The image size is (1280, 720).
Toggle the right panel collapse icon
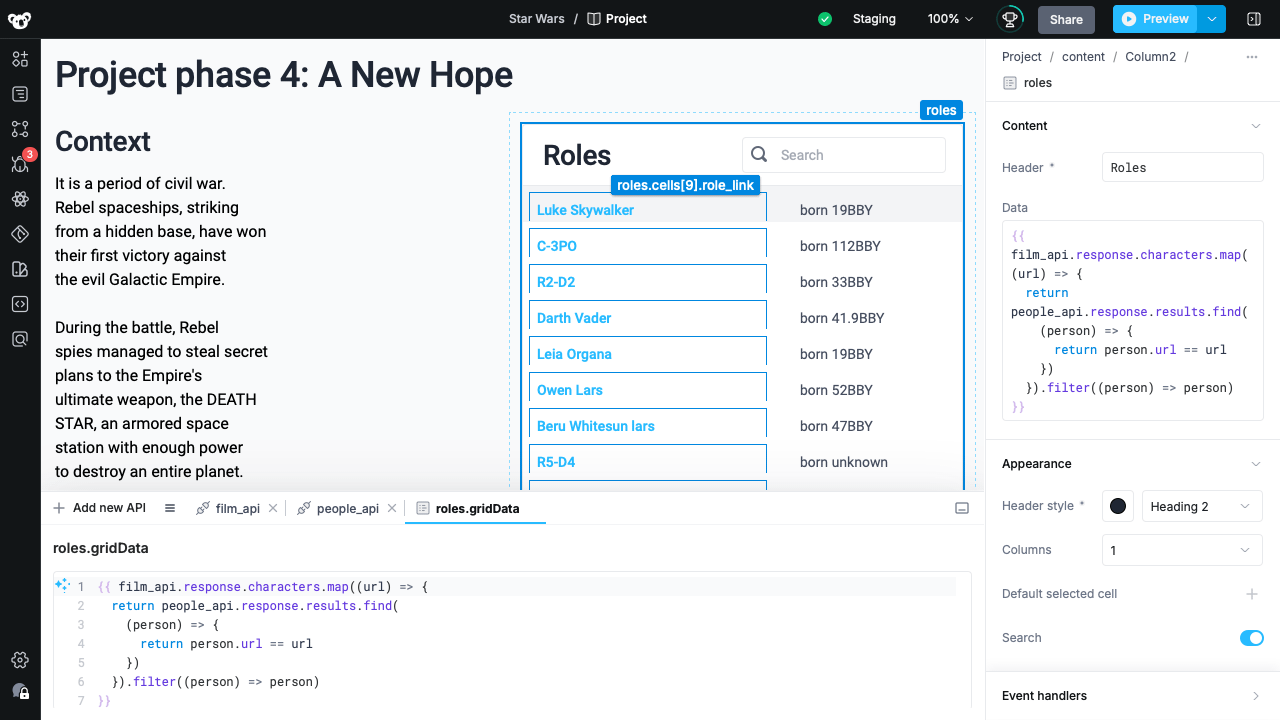1254,19
